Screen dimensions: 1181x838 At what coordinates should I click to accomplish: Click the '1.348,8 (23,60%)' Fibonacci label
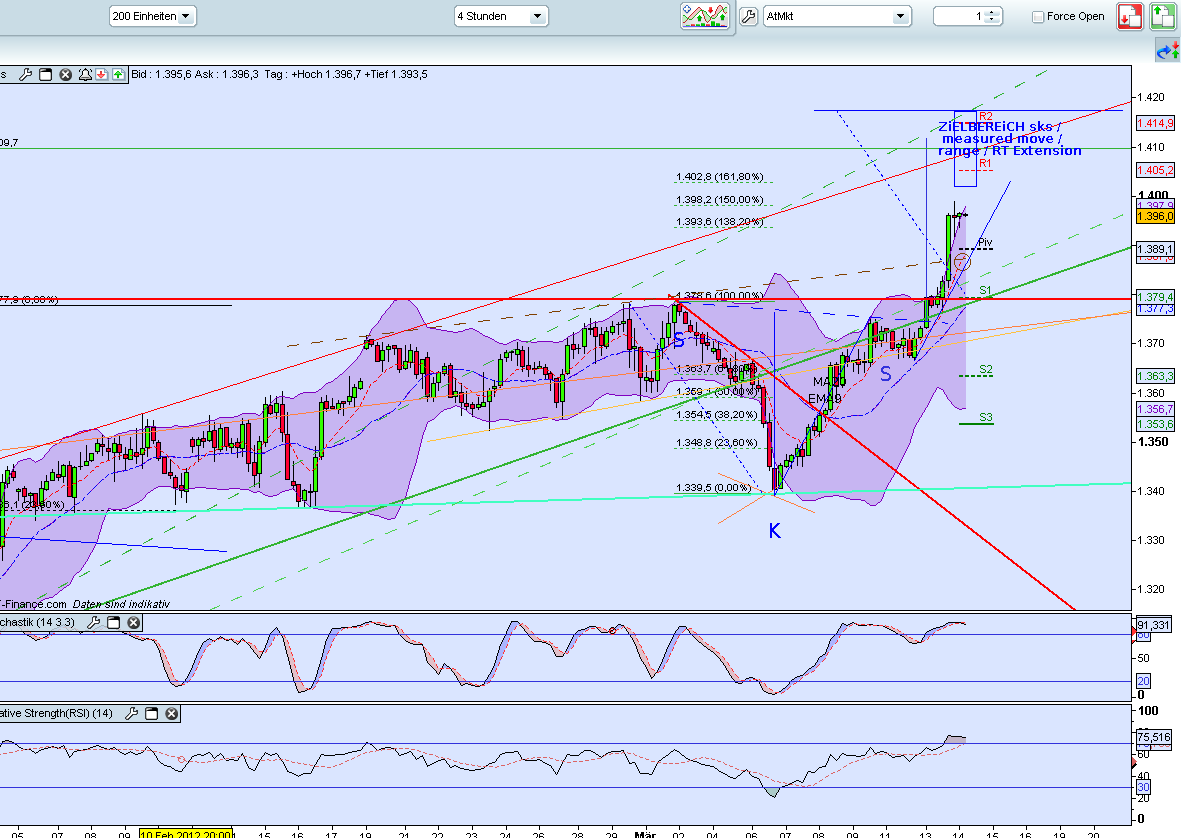(x=716, y=443)
